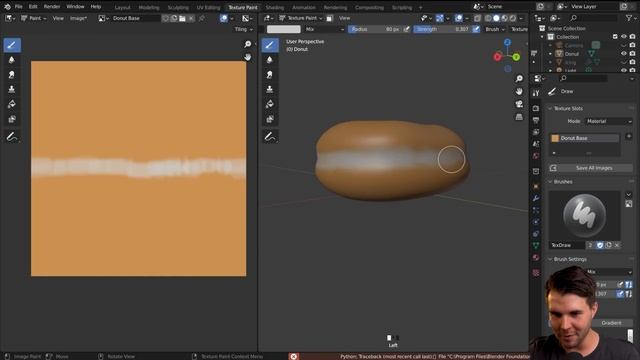Toggle radius pen pressure button
The width and height of the screenshot is (640, 360).
point(407,29)
